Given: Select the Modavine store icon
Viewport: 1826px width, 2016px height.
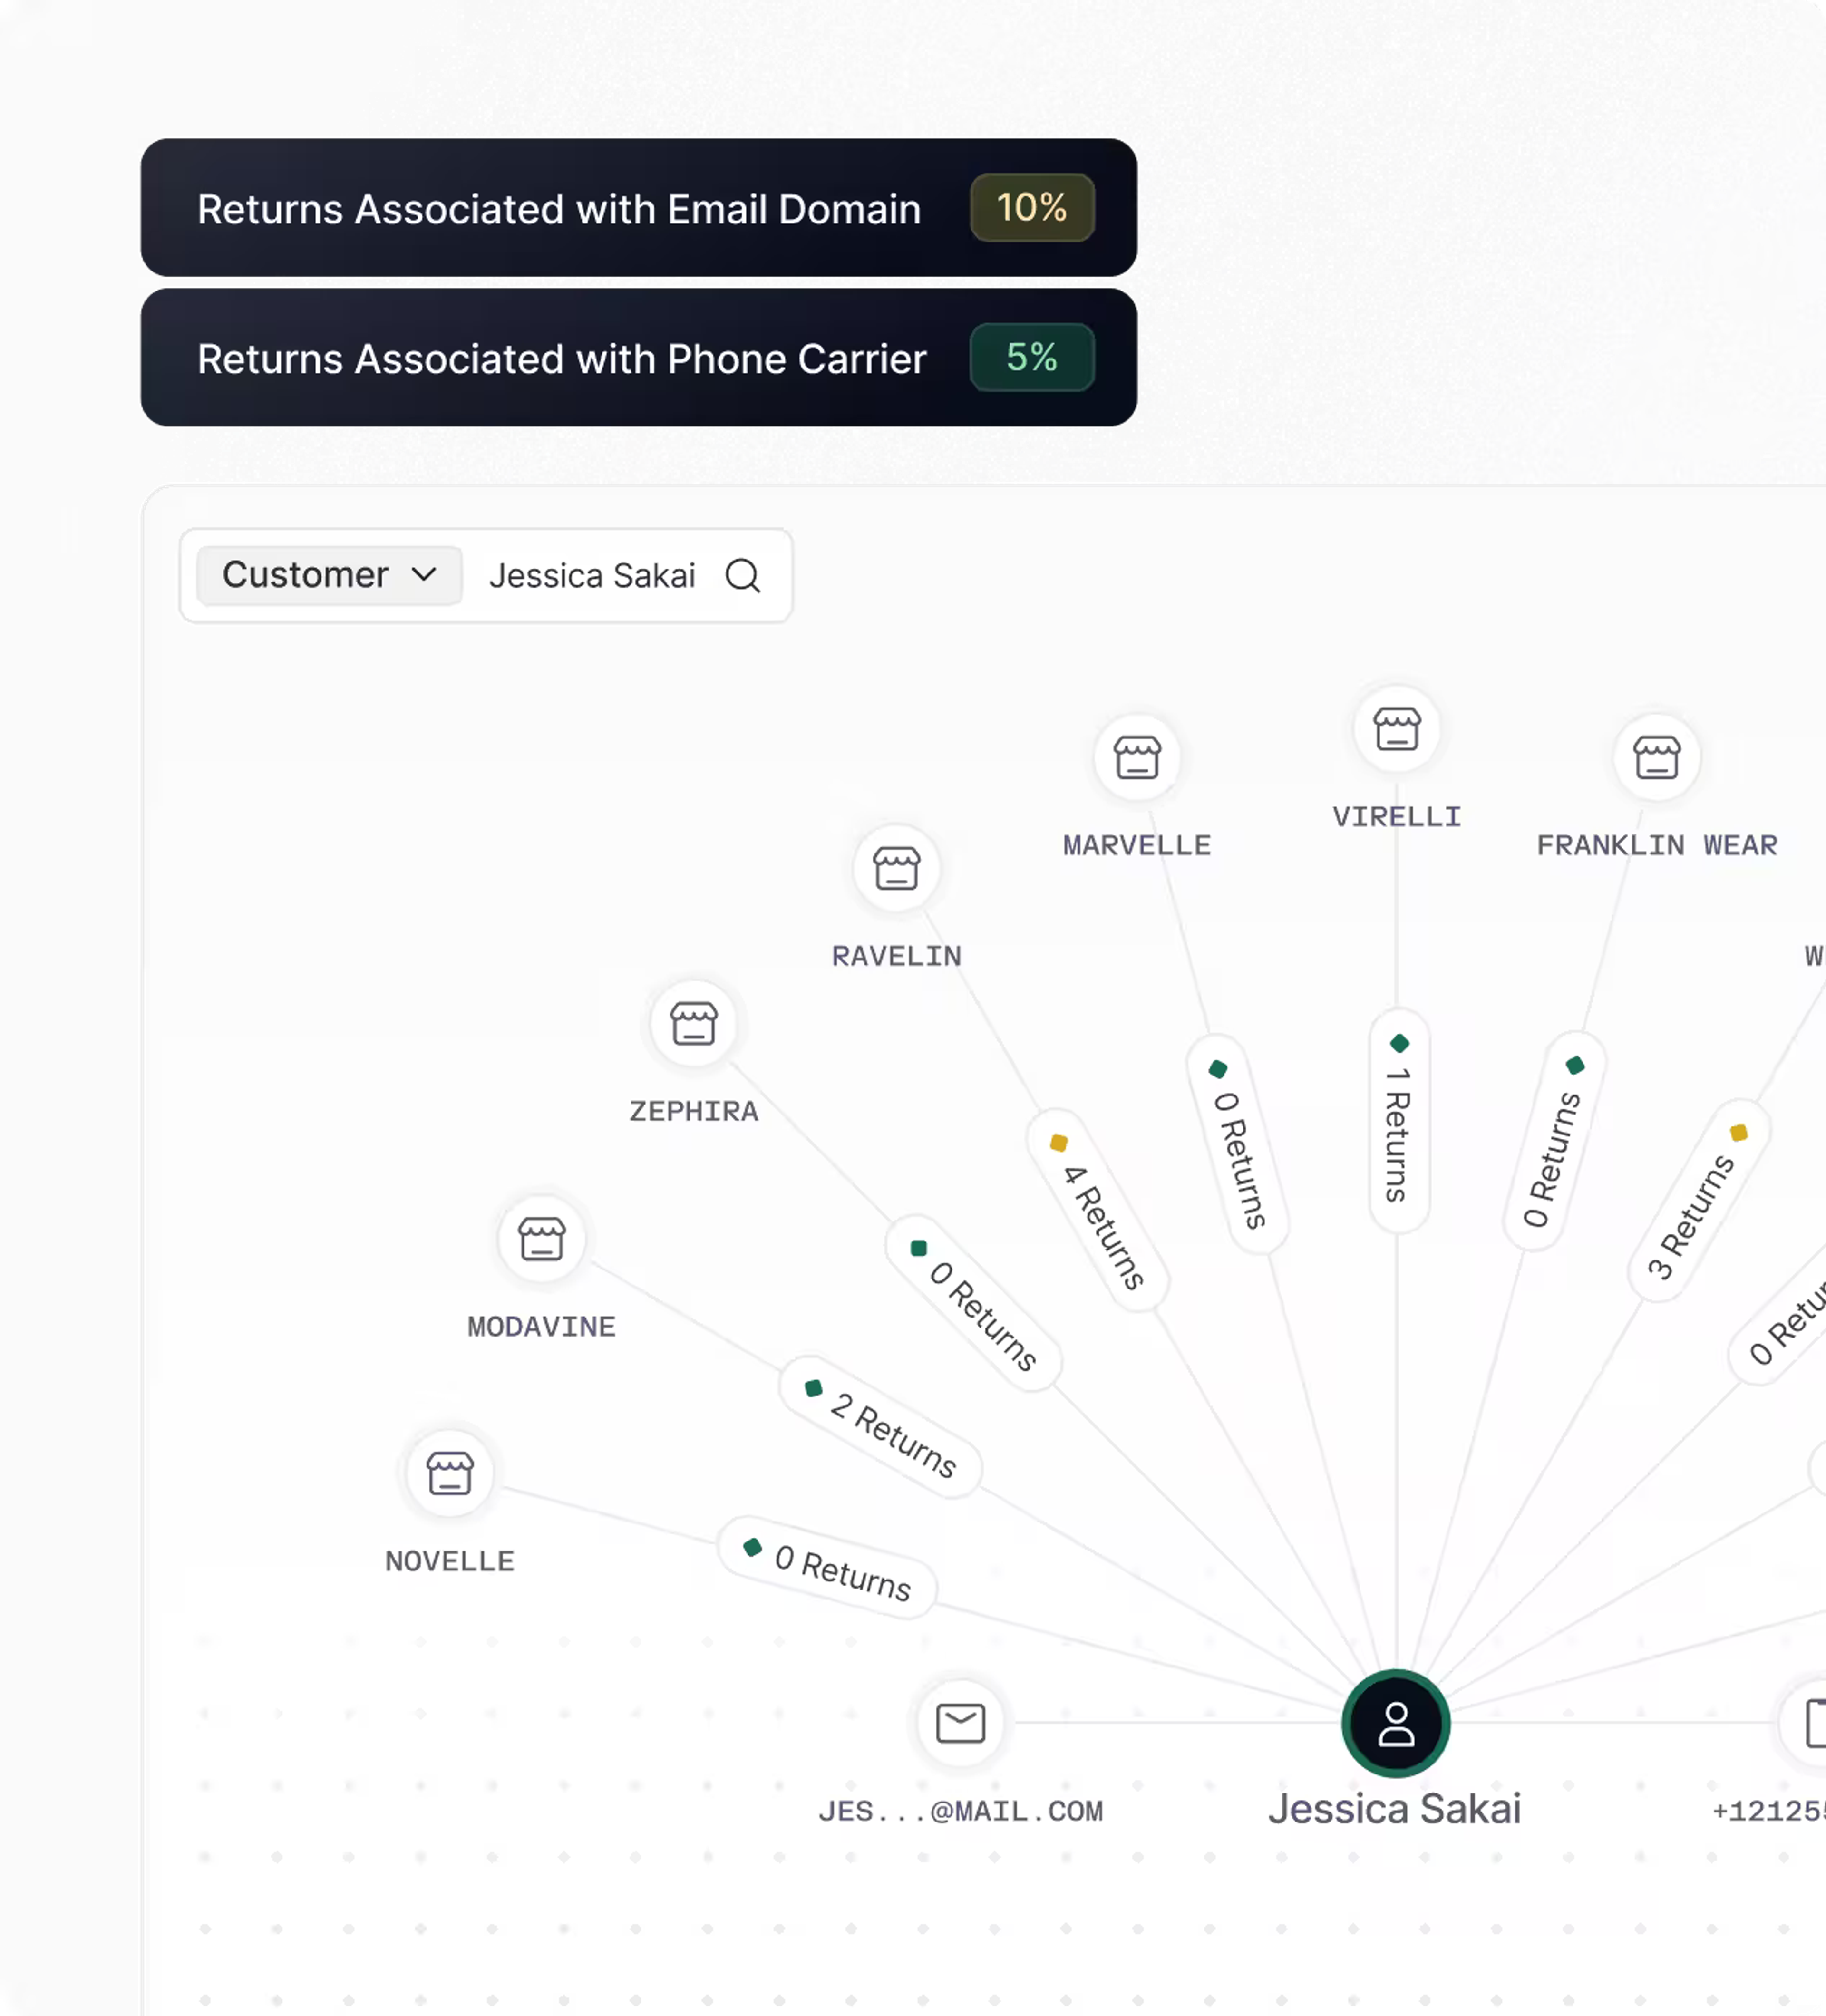Looking at the screenshot, I should (541, 1239).
